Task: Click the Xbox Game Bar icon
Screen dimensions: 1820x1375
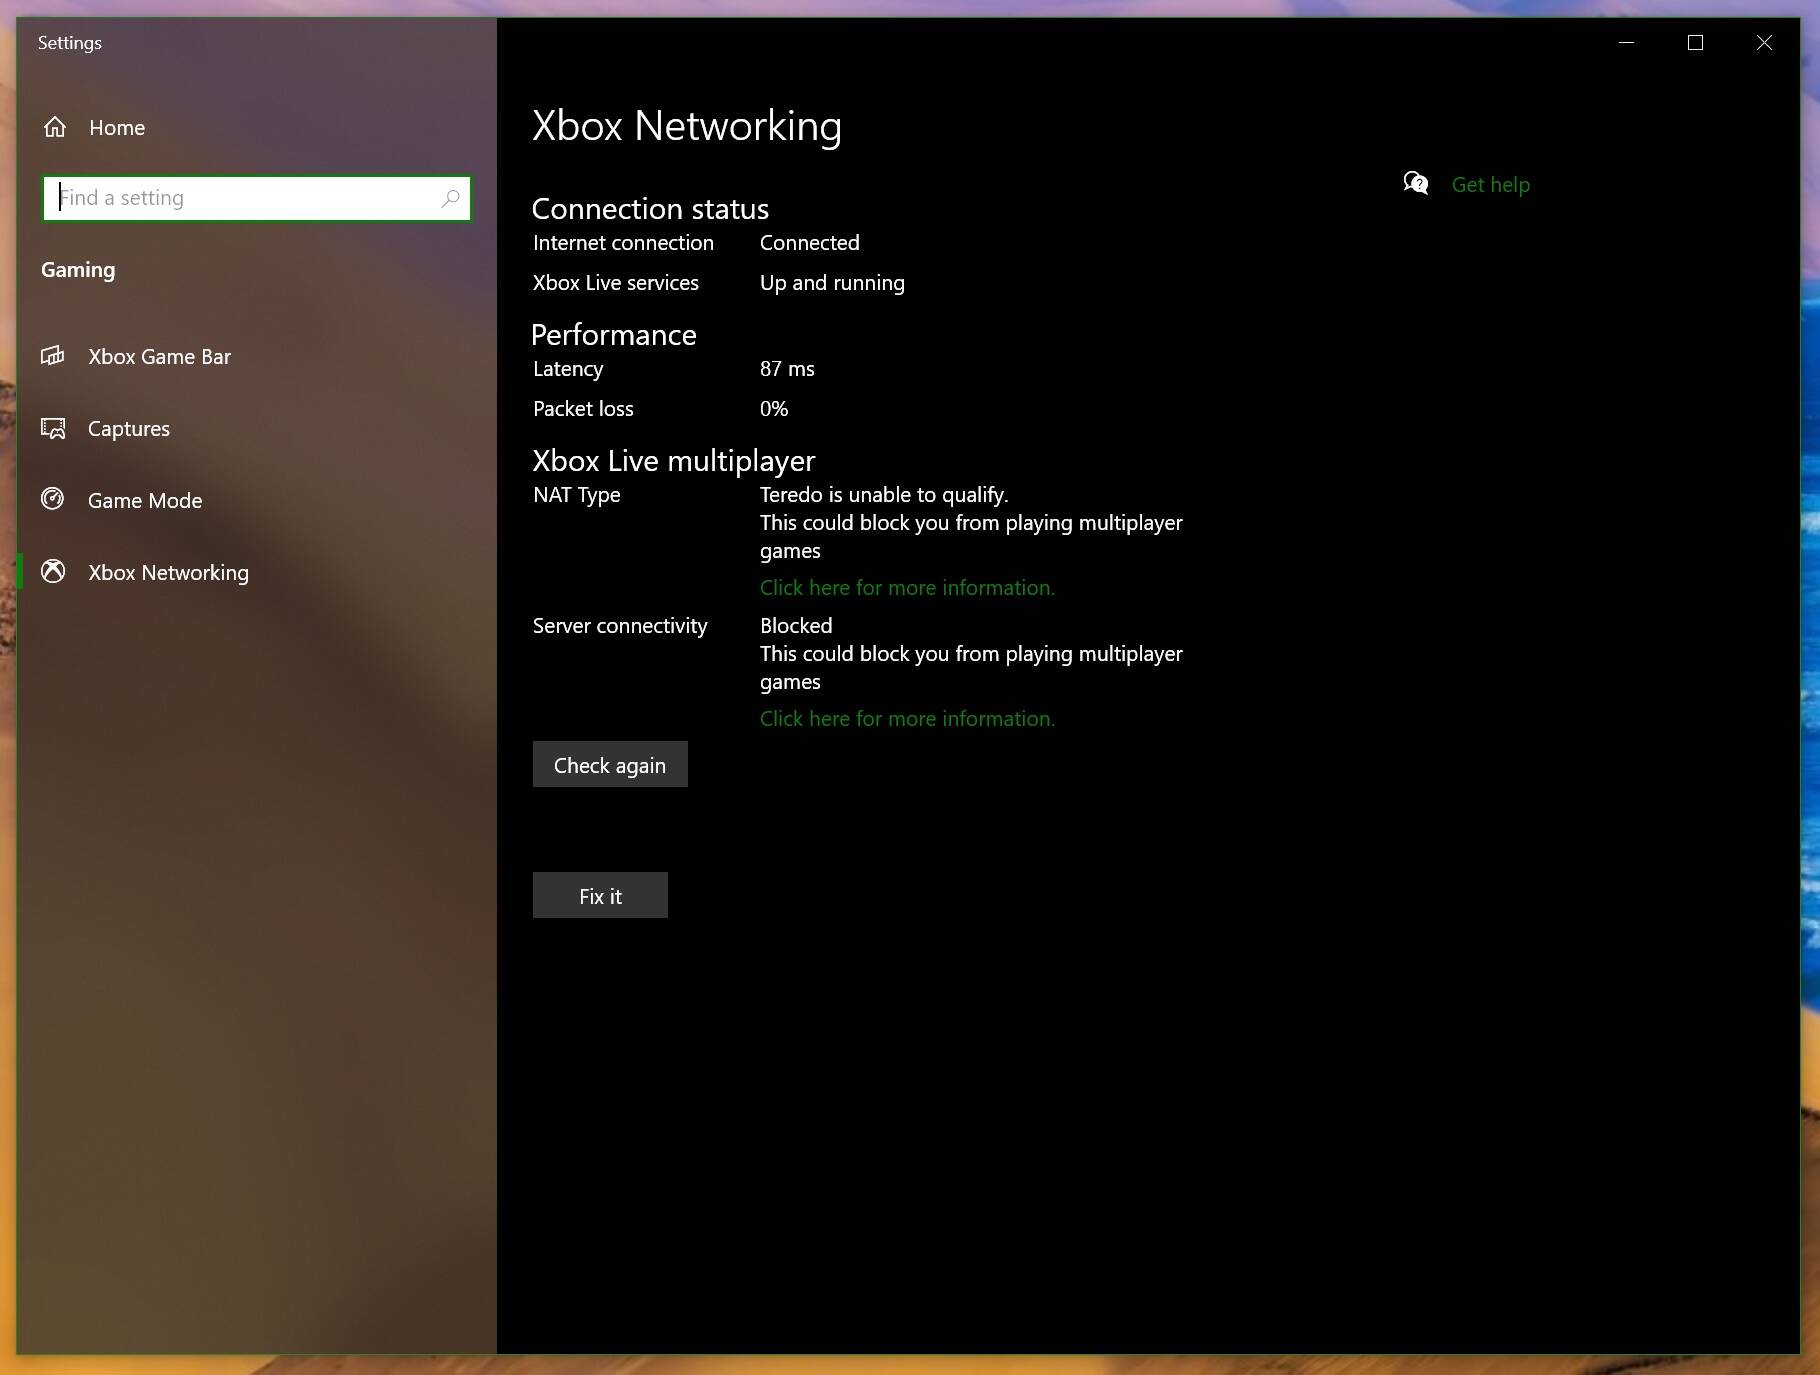Action: (x=53, y=356)
